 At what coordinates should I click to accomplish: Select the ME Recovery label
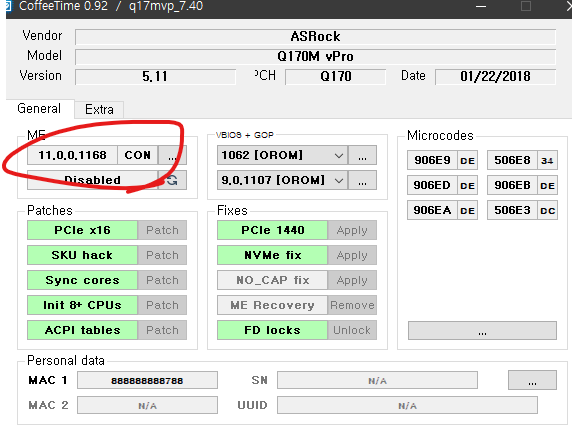[x=273, y=305]
